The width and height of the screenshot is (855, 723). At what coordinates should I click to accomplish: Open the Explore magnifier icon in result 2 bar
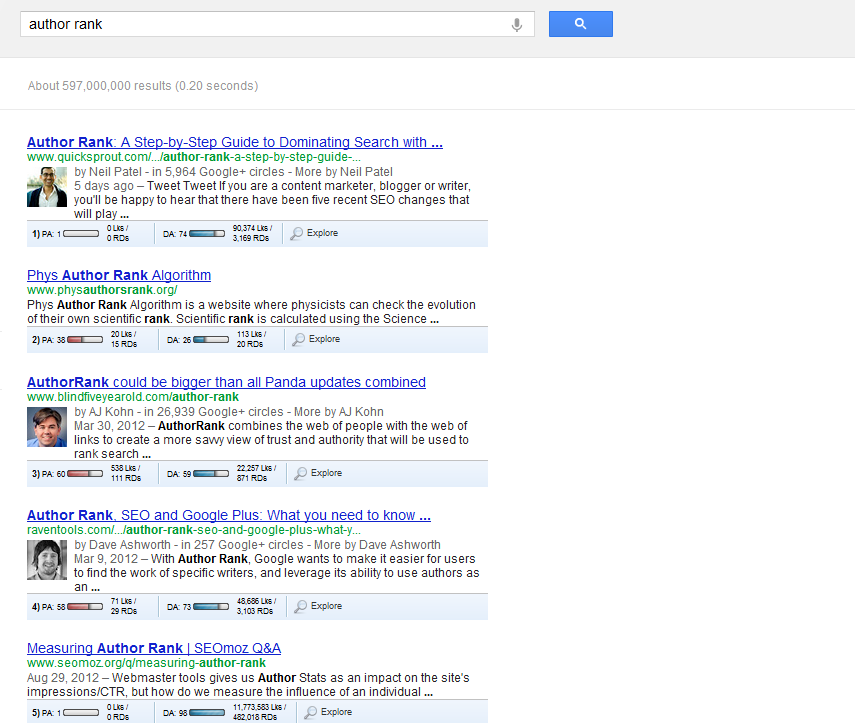[x=298, y=339]
